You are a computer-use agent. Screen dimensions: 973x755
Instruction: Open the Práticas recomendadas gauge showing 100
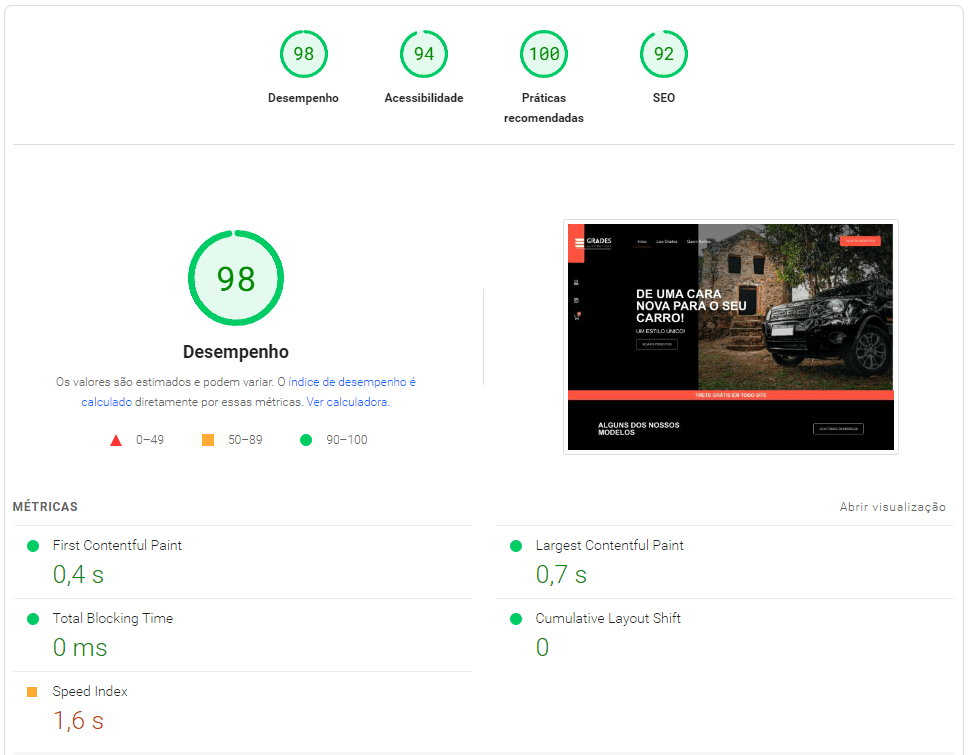[x=544, y=55]
